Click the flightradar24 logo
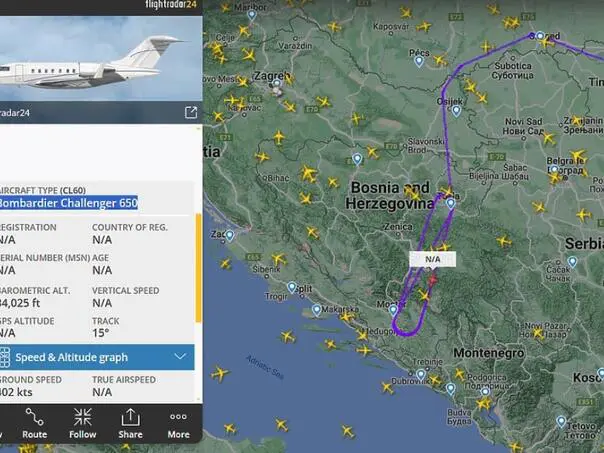 click(171, 5)
